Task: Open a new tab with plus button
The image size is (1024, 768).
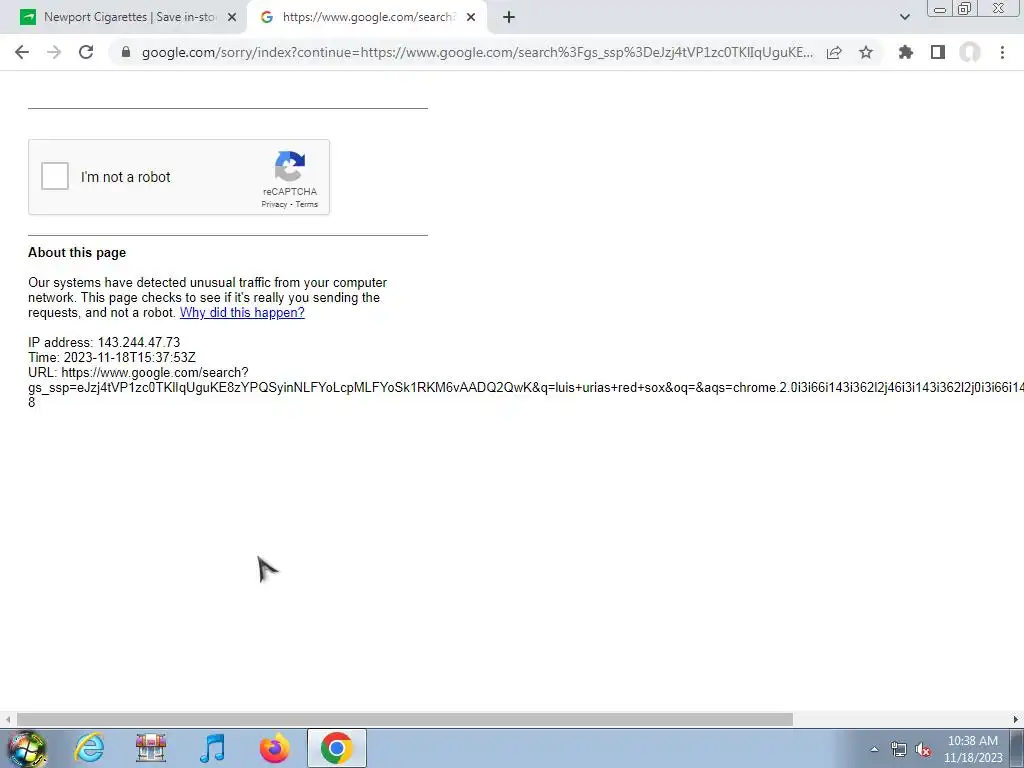Action: tap(509, 18)
